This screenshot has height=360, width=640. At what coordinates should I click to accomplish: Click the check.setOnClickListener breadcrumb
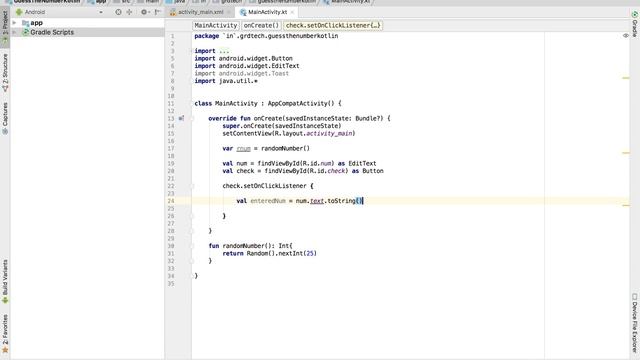click(x=333, y=25)
